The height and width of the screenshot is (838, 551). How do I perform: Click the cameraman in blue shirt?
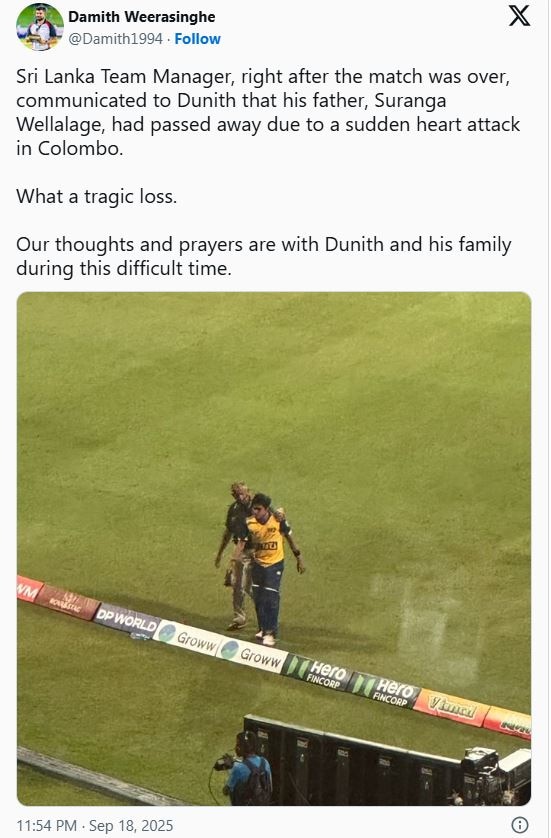coord(247,769)
